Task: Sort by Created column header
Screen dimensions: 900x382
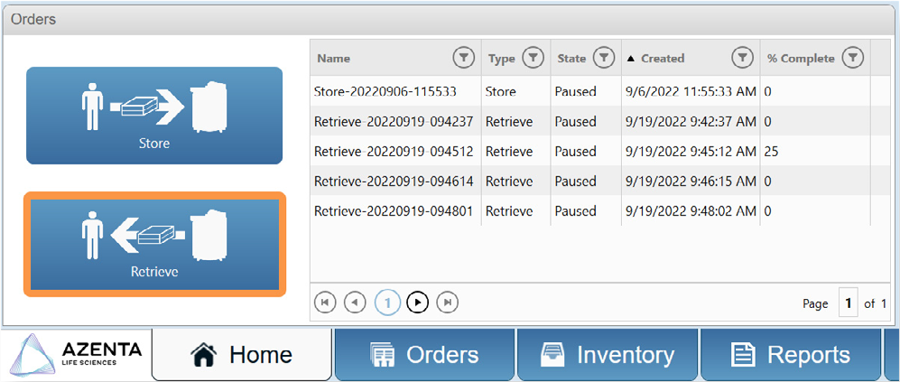Action: click(662, 59)
